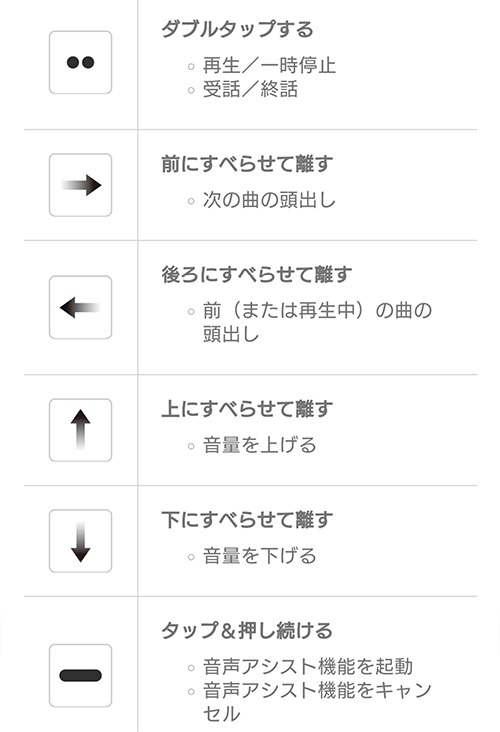
Task: Click the 音量を上げる bullet item
Action: tap(260, 445)
